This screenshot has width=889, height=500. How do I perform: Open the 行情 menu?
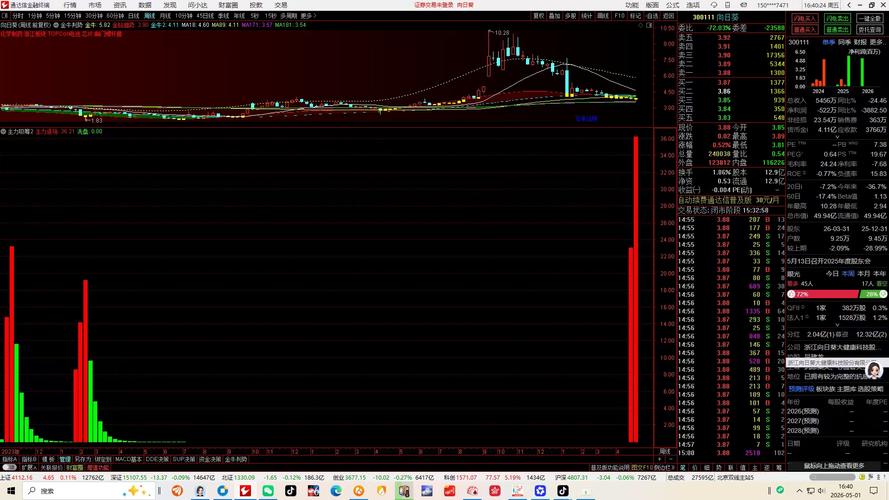tap(70, 5)
